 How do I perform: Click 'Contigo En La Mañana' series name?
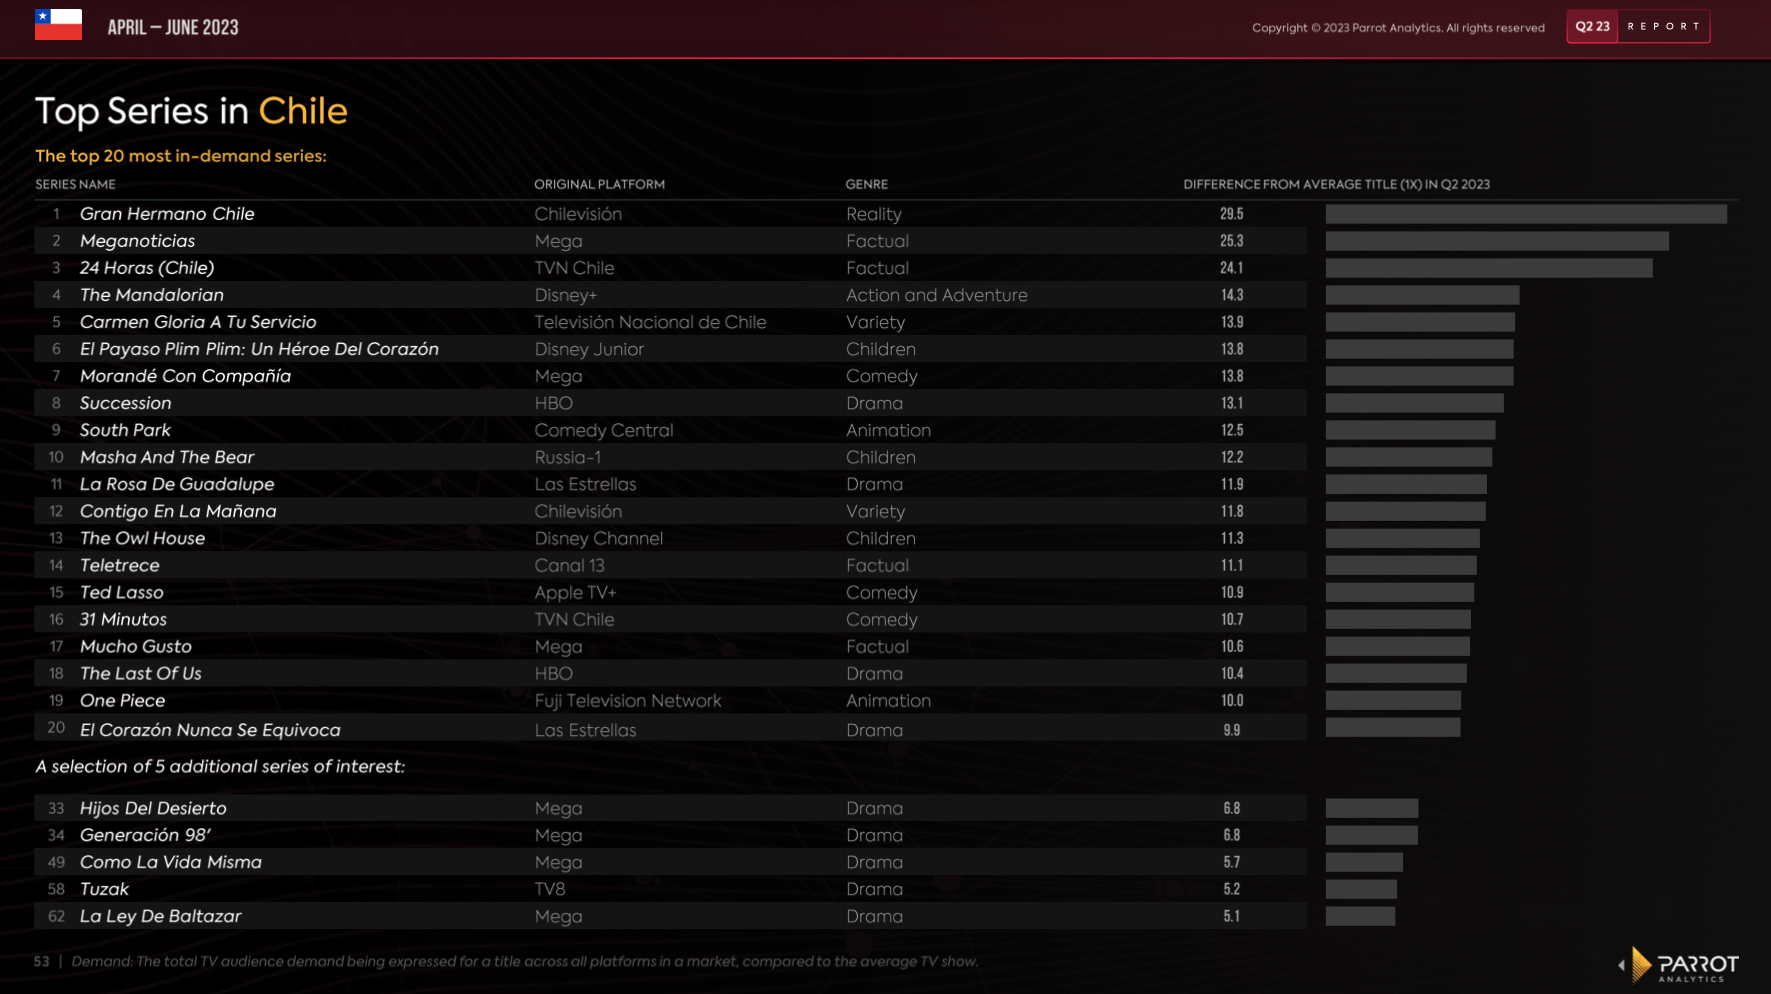pyautogui.click(x=178, y=511)
